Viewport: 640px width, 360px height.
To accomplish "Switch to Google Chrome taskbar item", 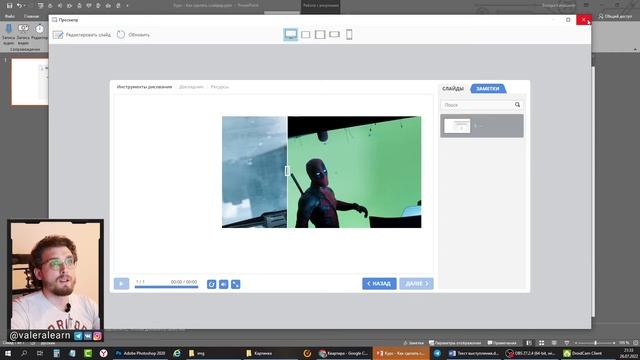I will [344, 353].
